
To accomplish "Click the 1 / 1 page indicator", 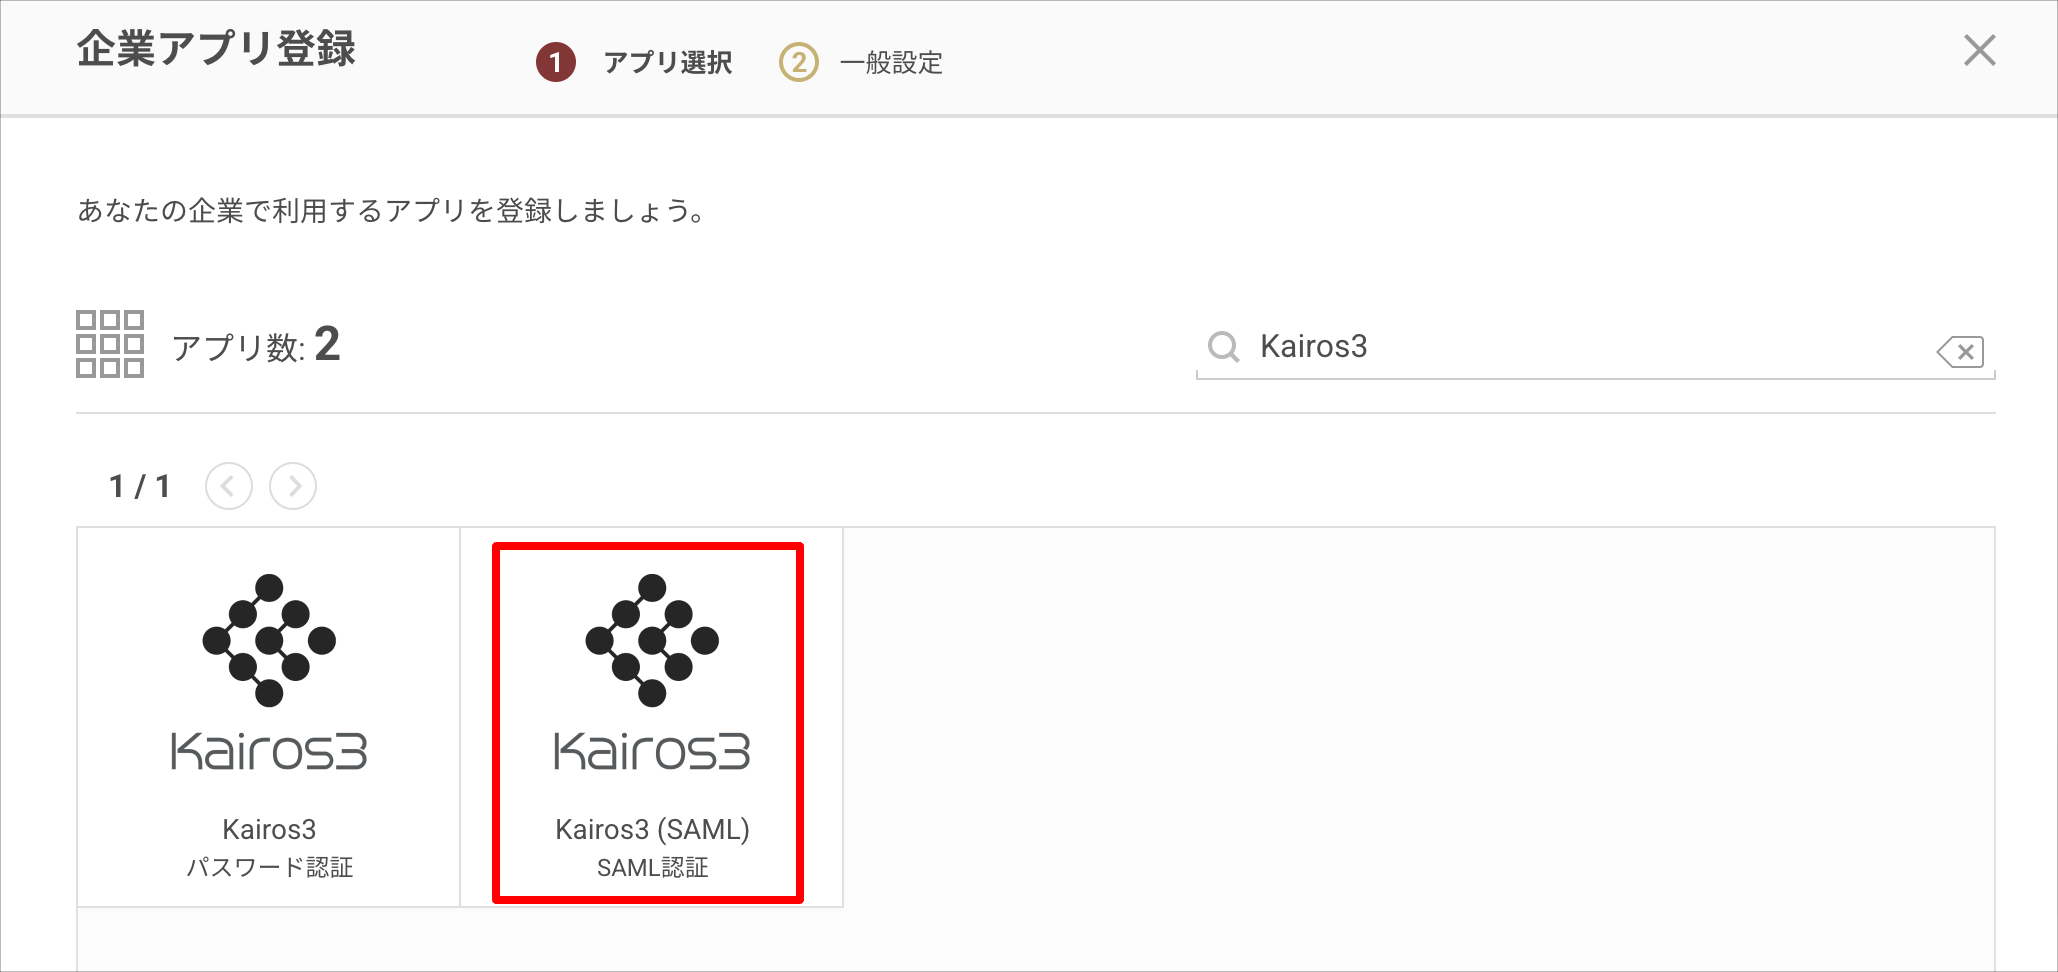I will pyautogui.click(x=140, y=487).
